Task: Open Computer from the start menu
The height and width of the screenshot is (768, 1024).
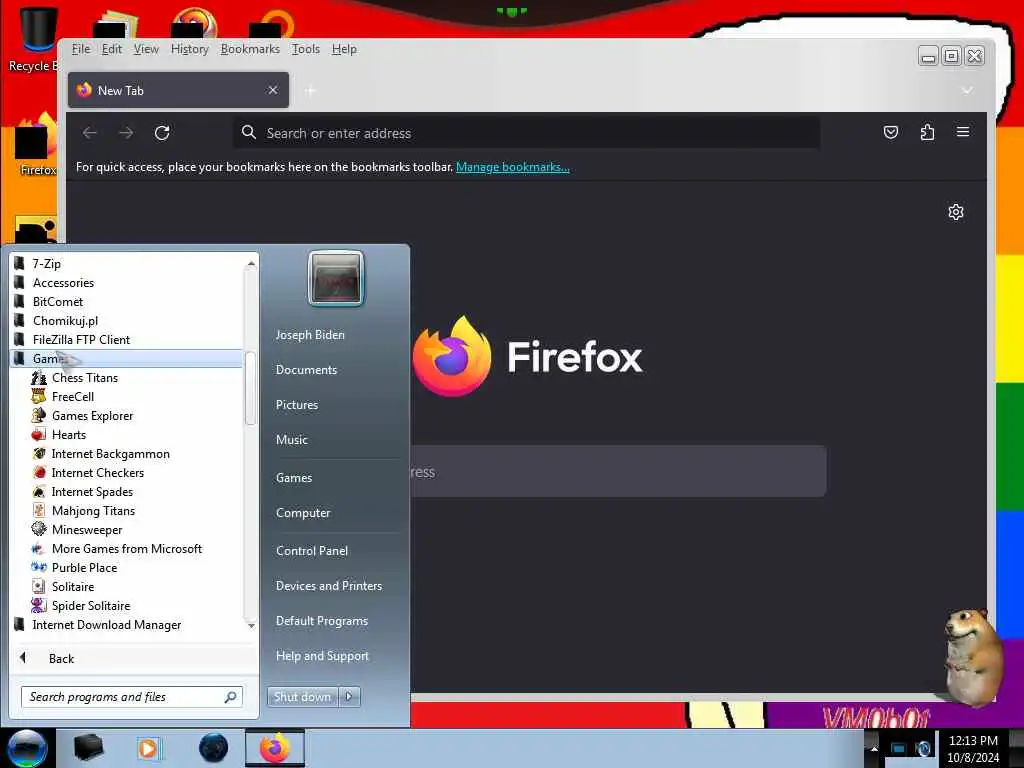Action: [x=303, y=513]
